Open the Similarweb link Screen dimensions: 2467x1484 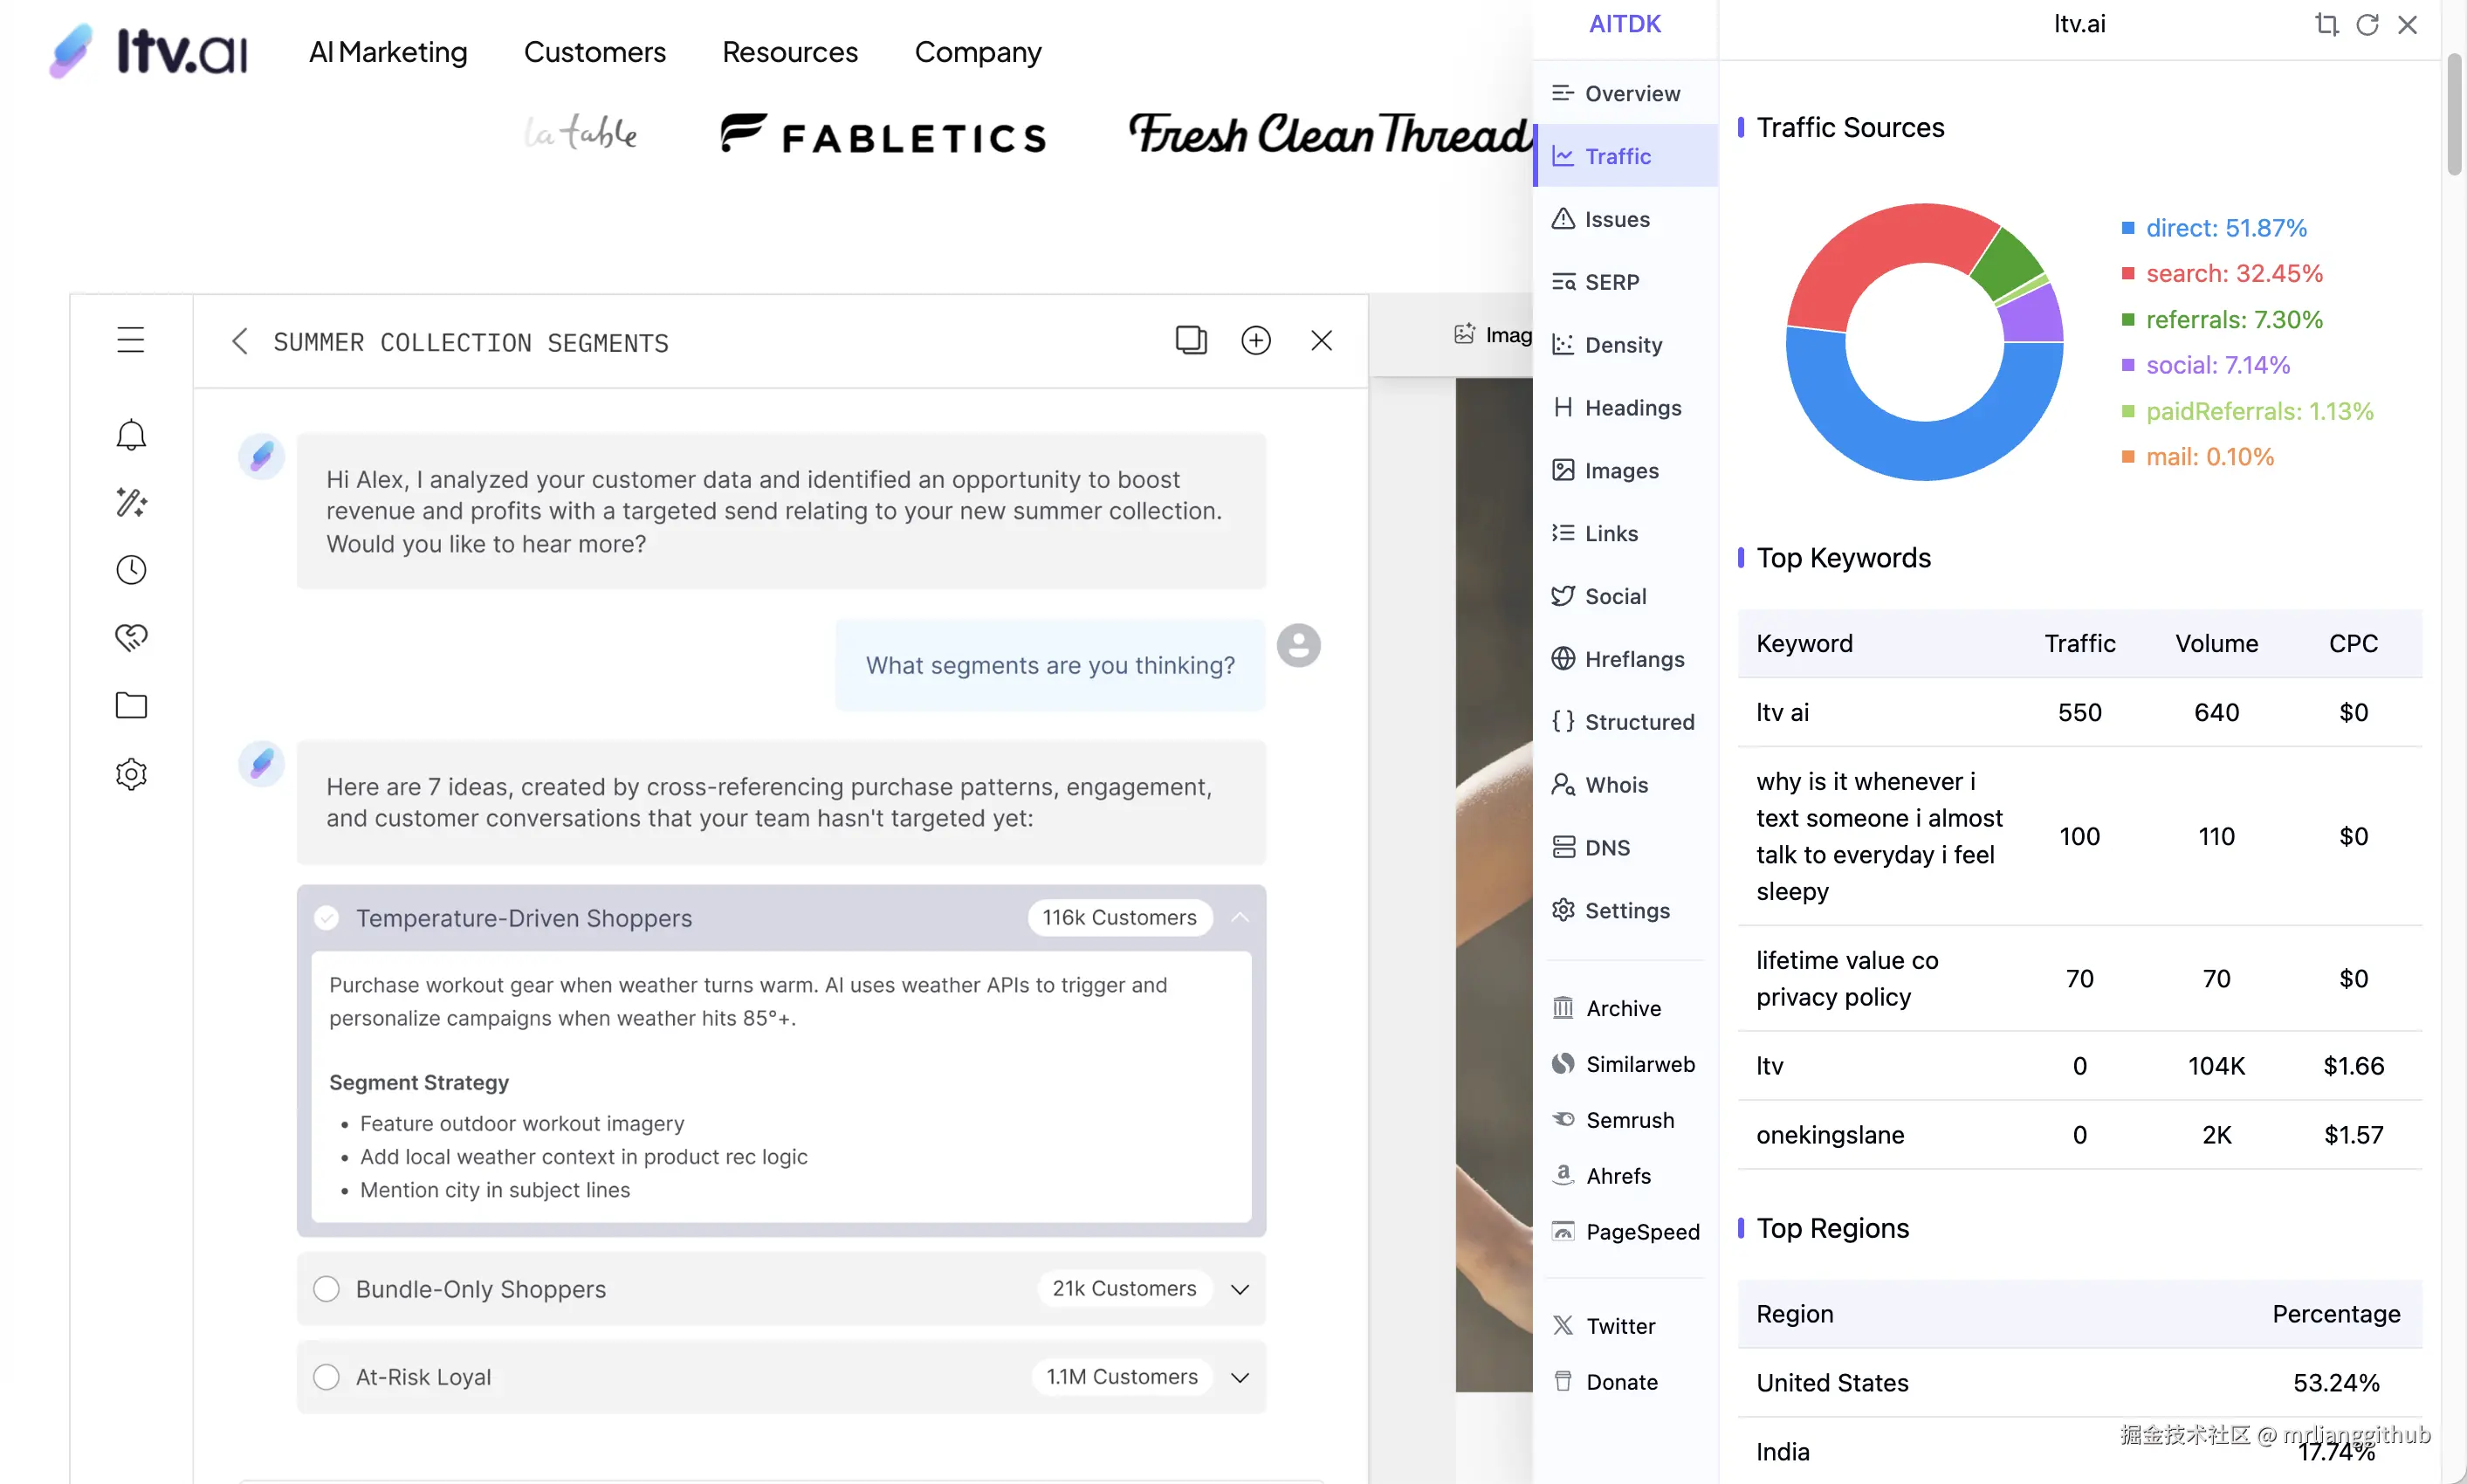(1639, 1064)
